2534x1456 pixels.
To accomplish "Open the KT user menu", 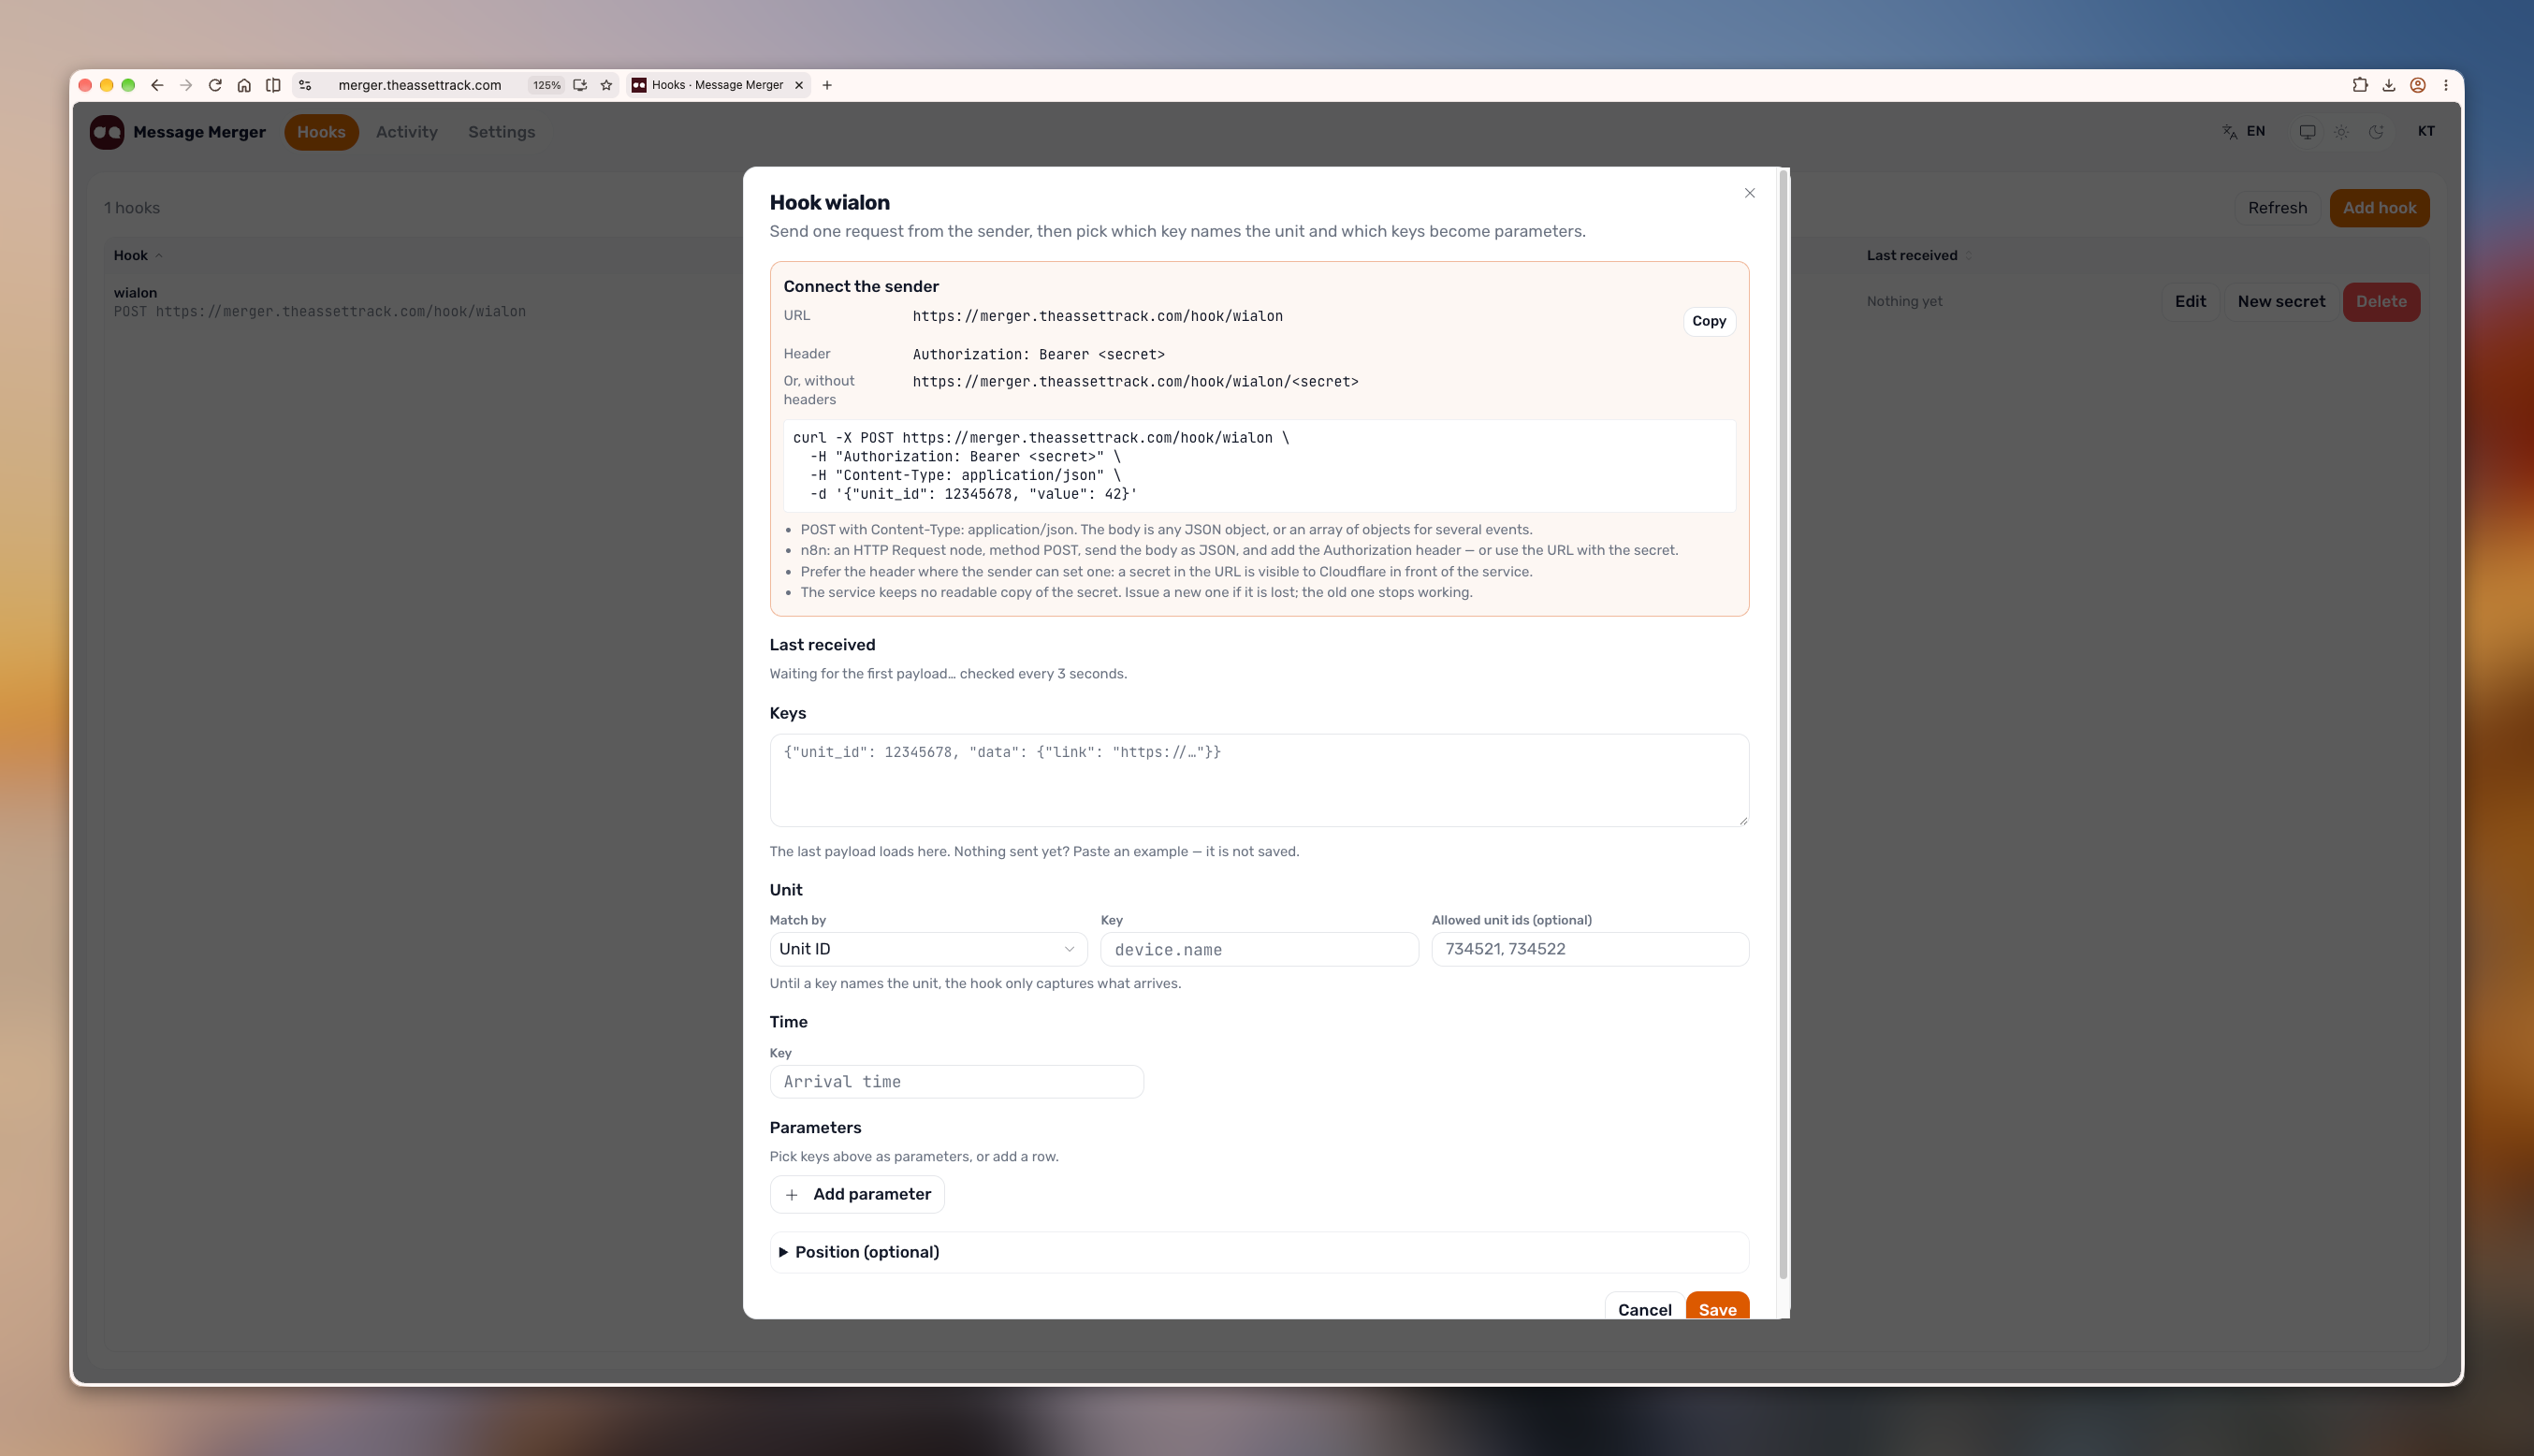I will coord(2426,131).
